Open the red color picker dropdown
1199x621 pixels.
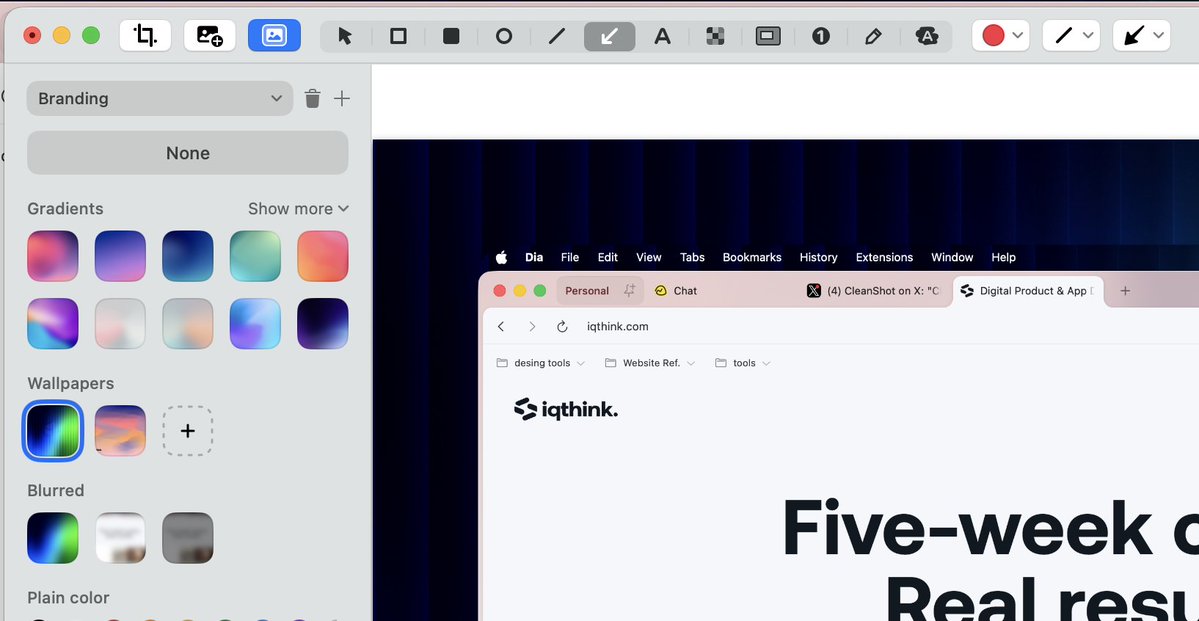[1001, 35]
